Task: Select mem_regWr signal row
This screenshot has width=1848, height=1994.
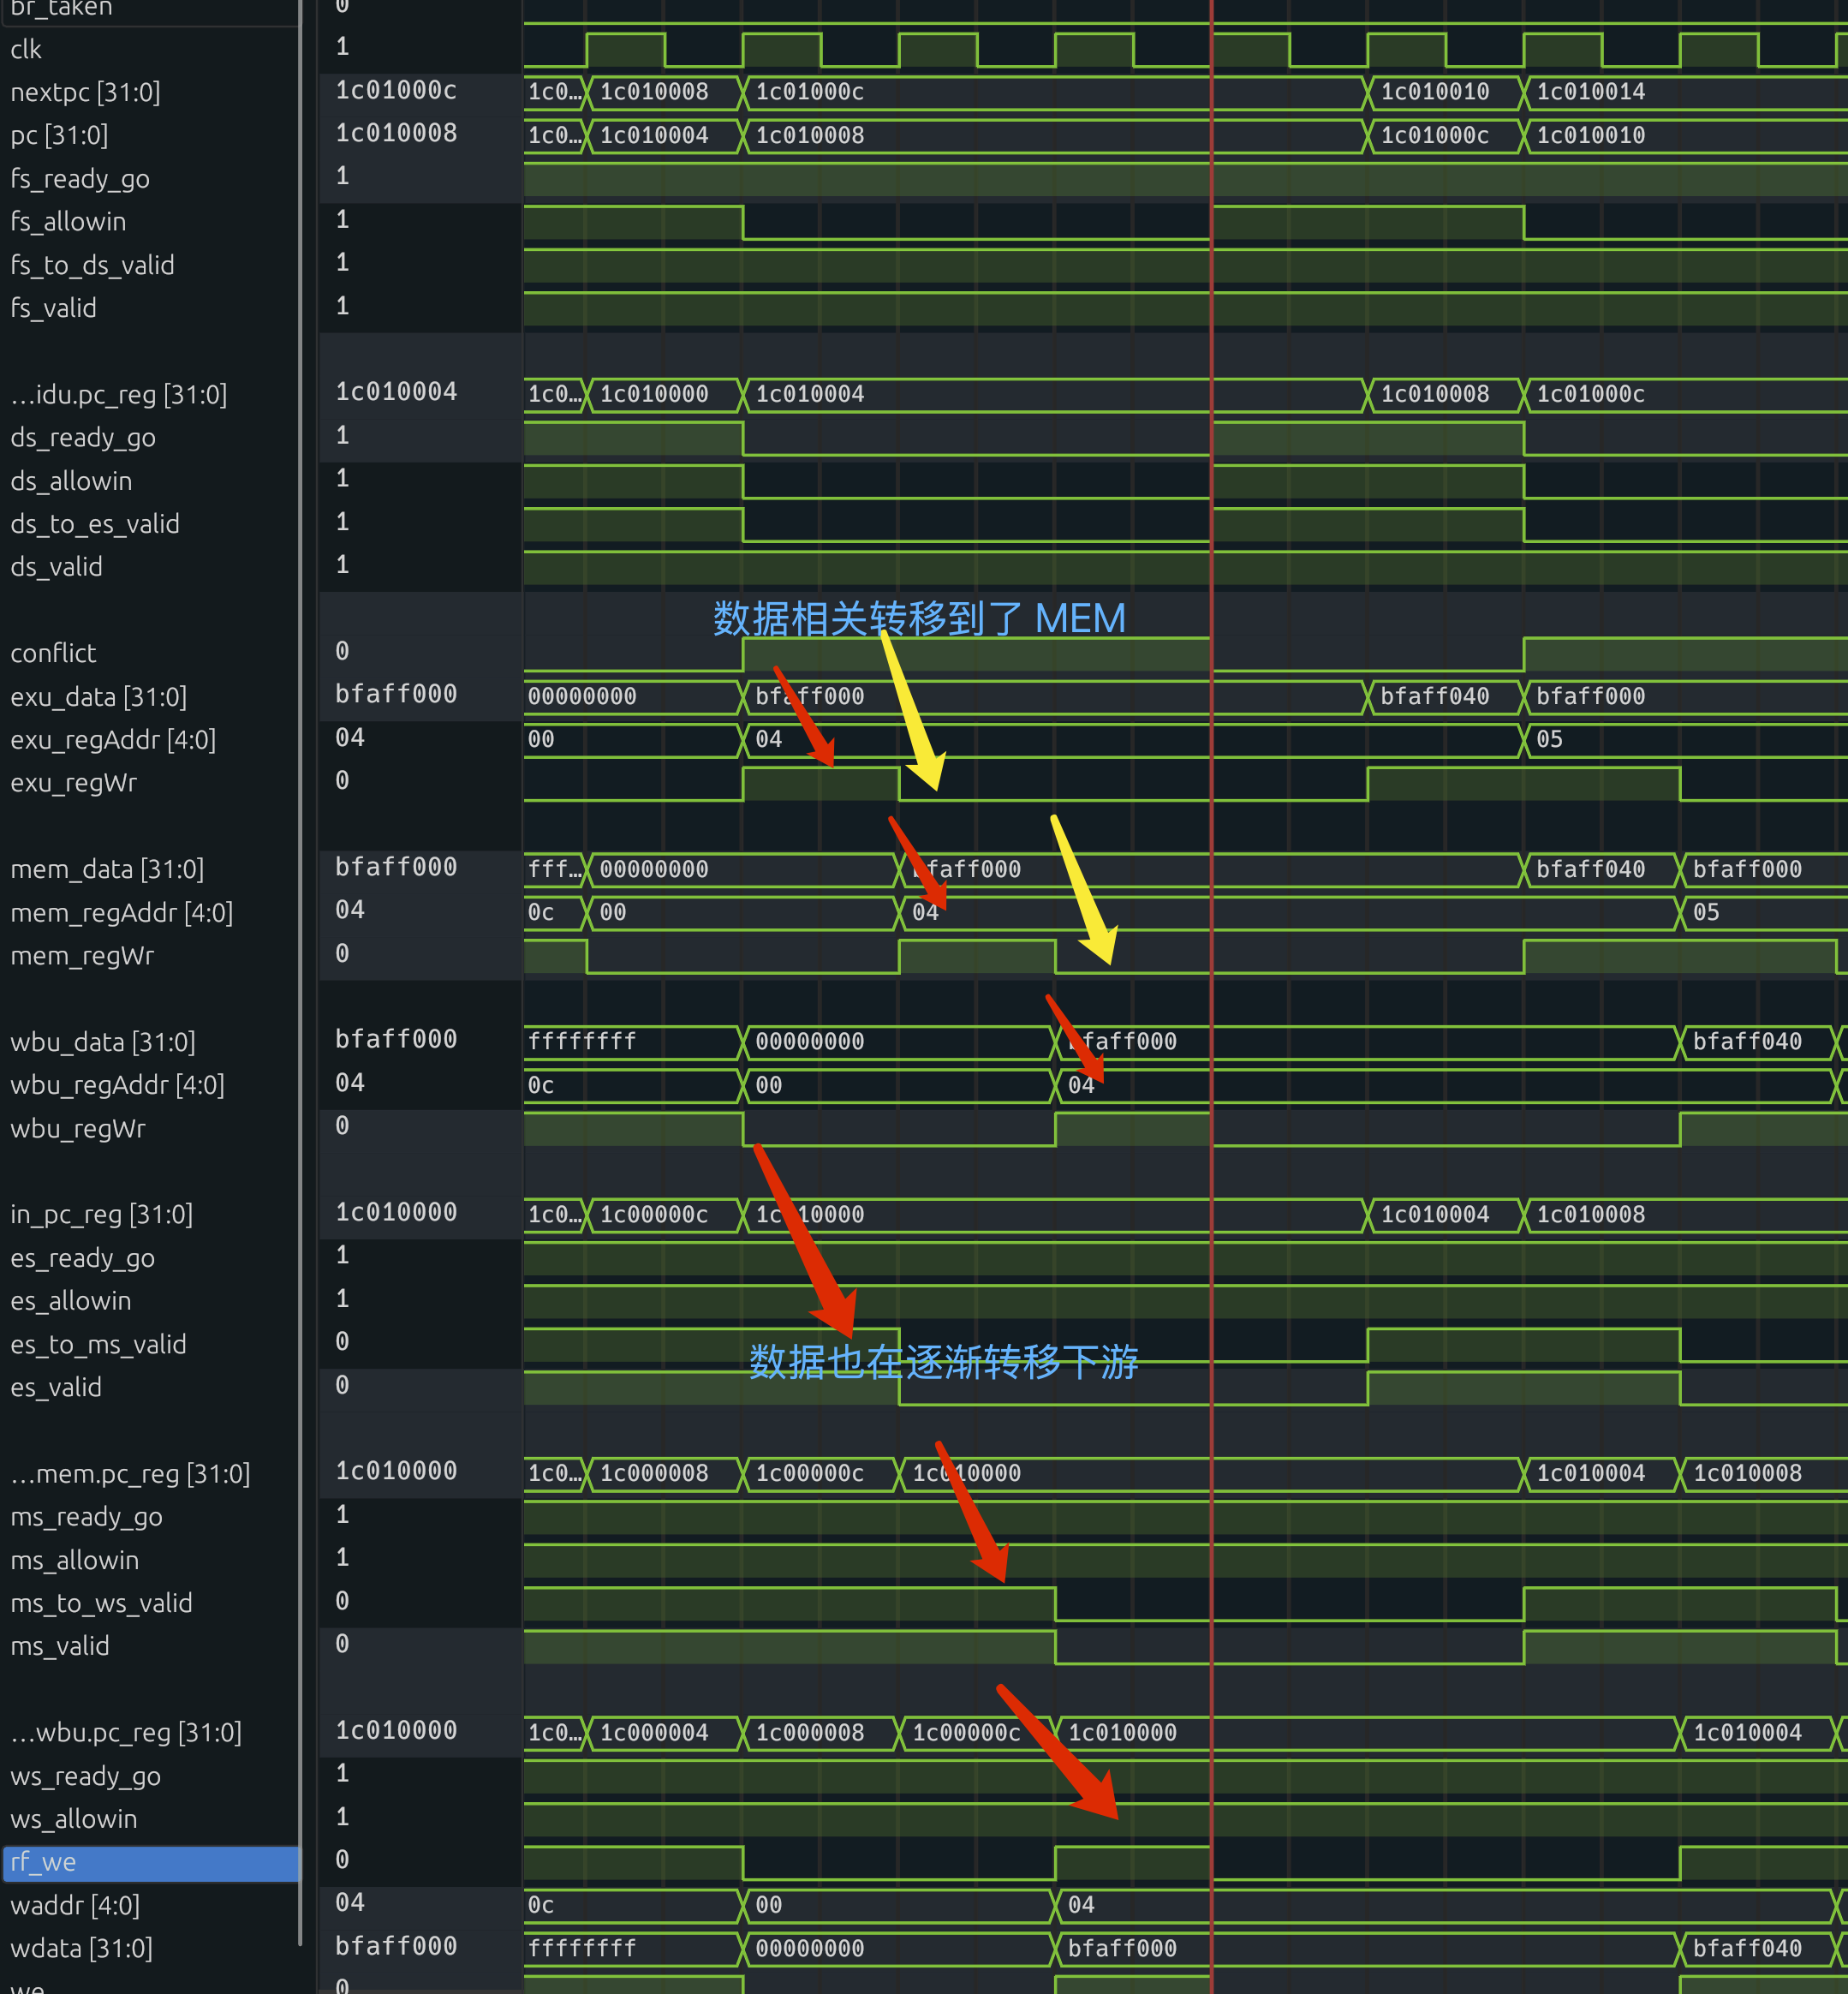Action: (x=82, y=956)
